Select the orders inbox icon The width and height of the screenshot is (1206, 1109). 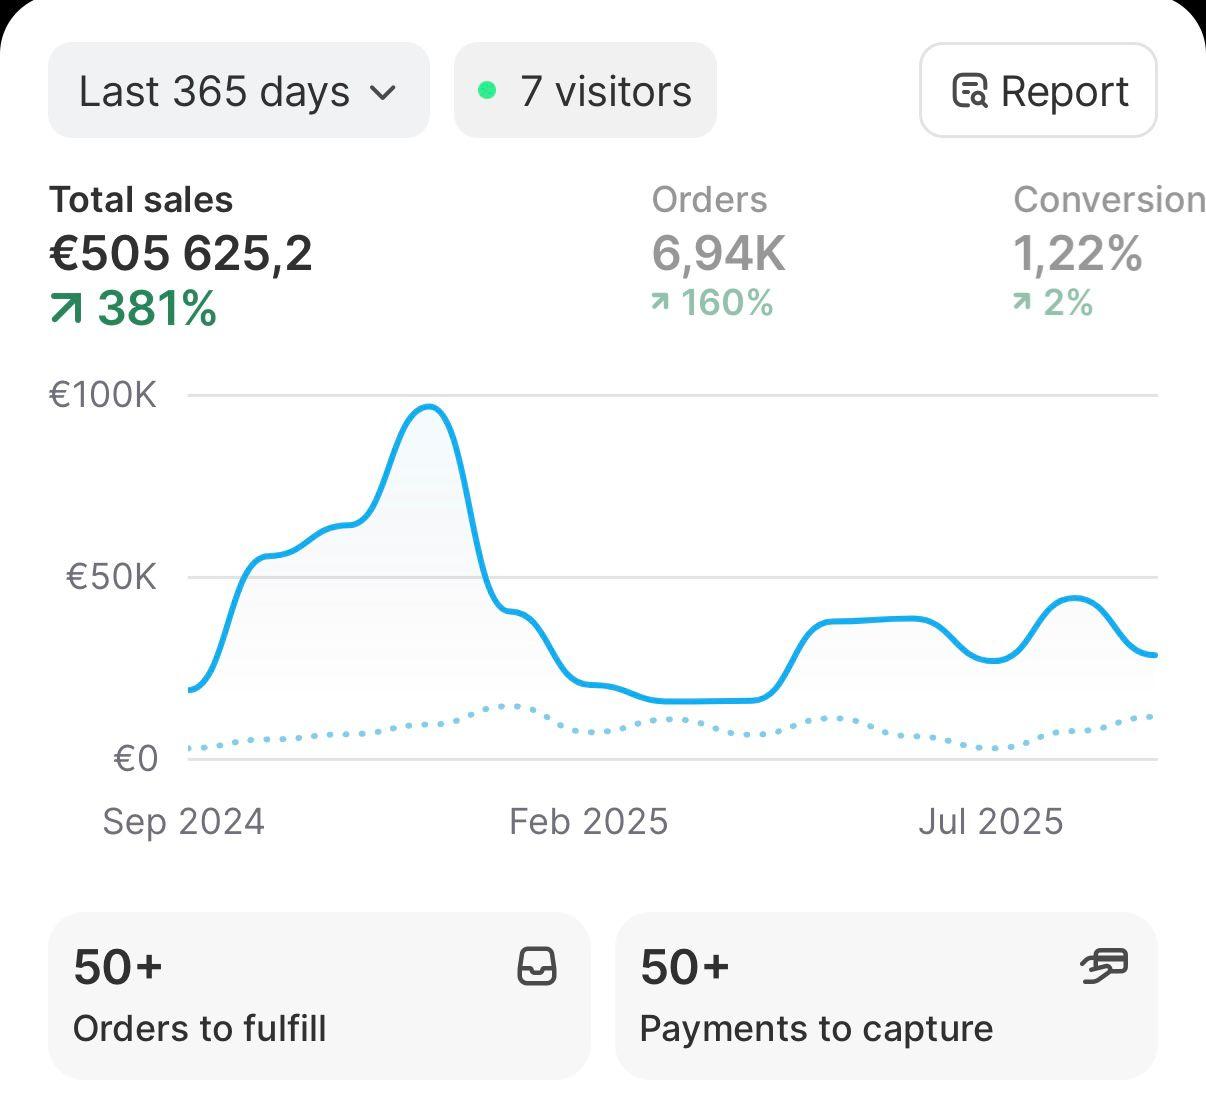[537, 966]
